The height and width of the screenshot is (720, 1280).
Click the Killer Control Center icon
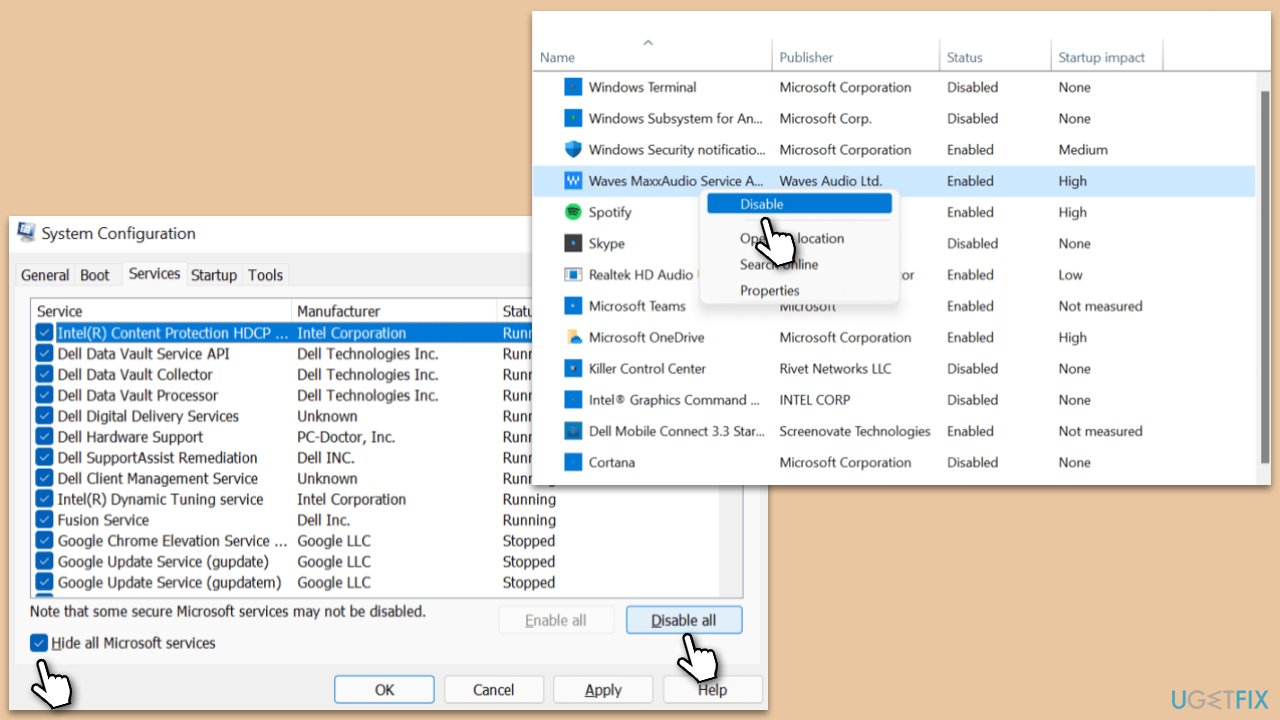[x=573, y=368]
